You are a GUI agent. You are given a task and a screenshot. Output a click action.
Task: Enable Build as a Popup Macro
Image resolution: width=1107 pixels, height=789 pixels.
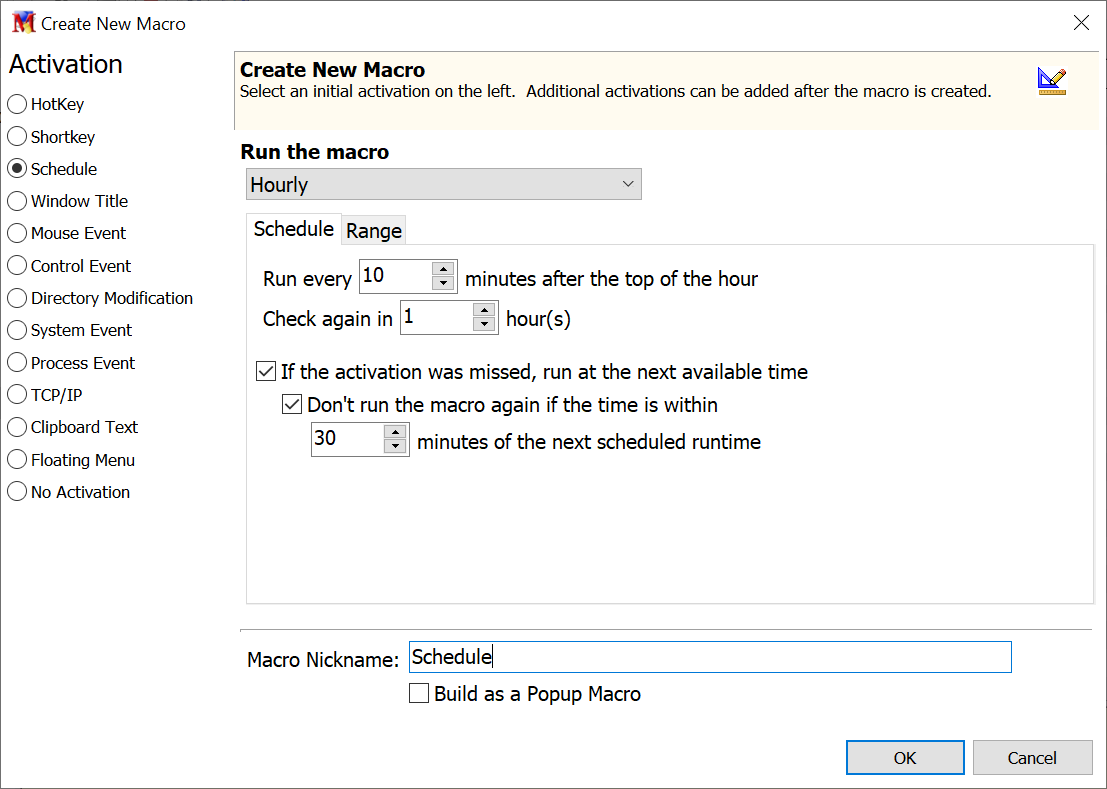420,694
